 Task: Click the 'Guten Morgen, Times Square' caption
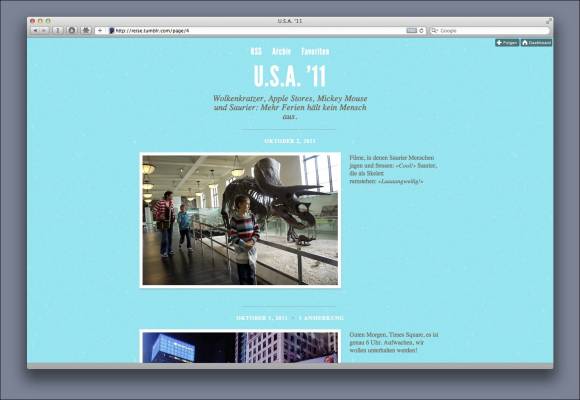tap(394, 342)
